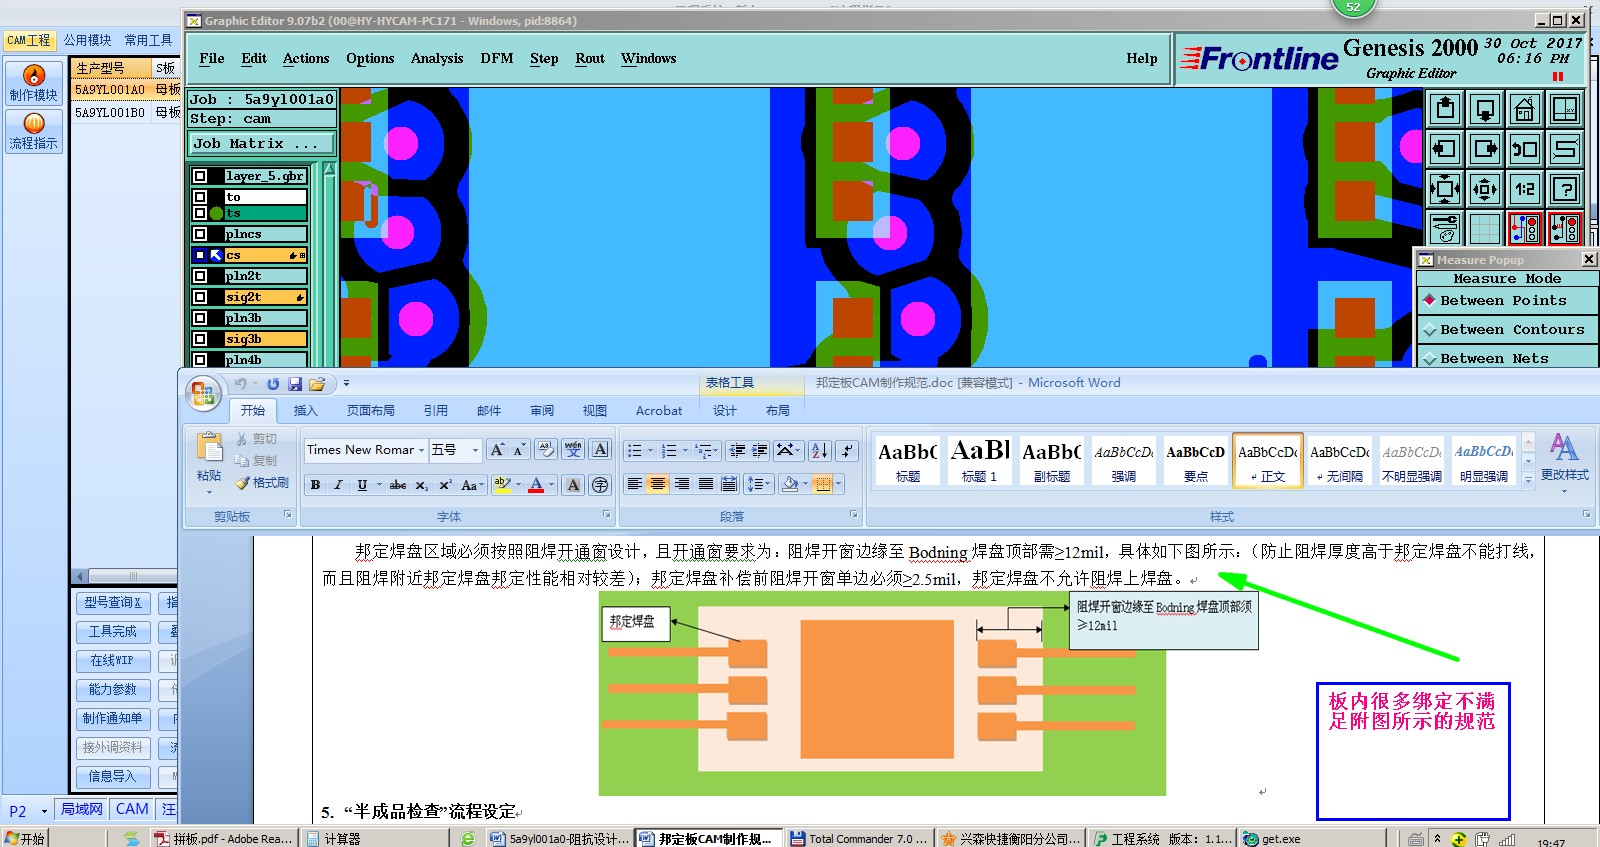Click the Save icon in Word quick toolbar
Viewport: 1600px width, 847px height.
295,384
